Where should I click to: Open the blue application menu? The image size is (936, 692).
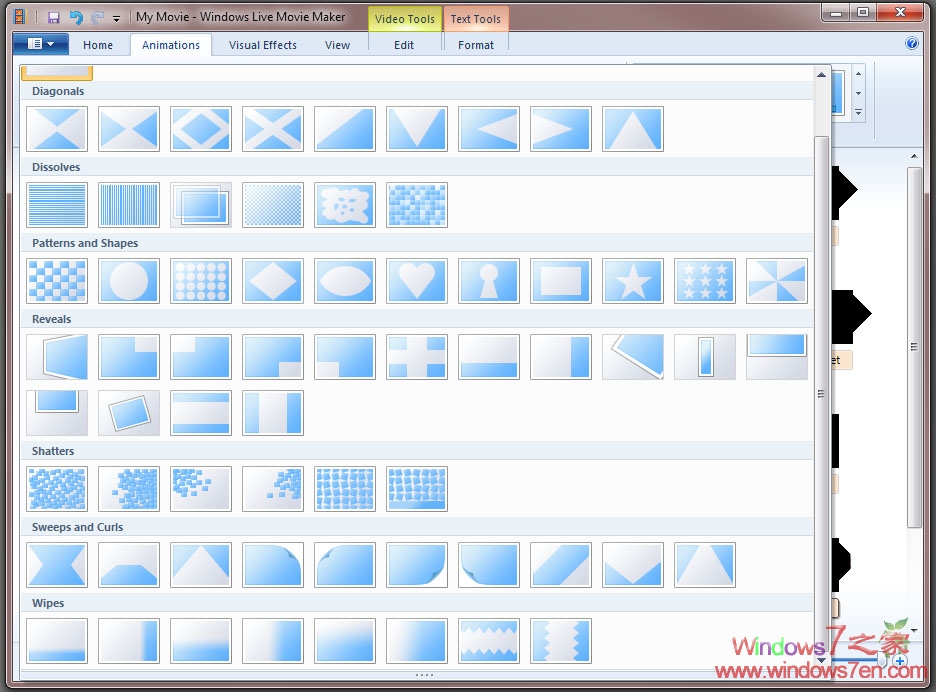pyautogui.click(x=39, y=44)
